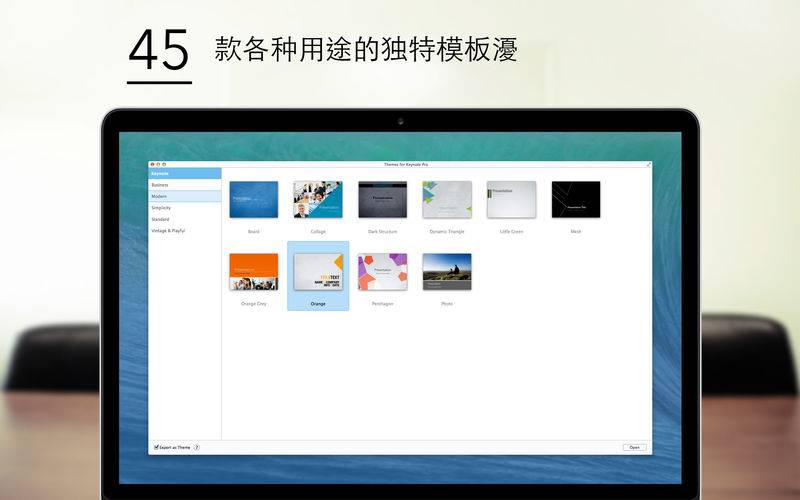Viewport: 800px width, 500px height.
Task: Select the Collage theme thumbnail
Action: click(x=318, y=199)
